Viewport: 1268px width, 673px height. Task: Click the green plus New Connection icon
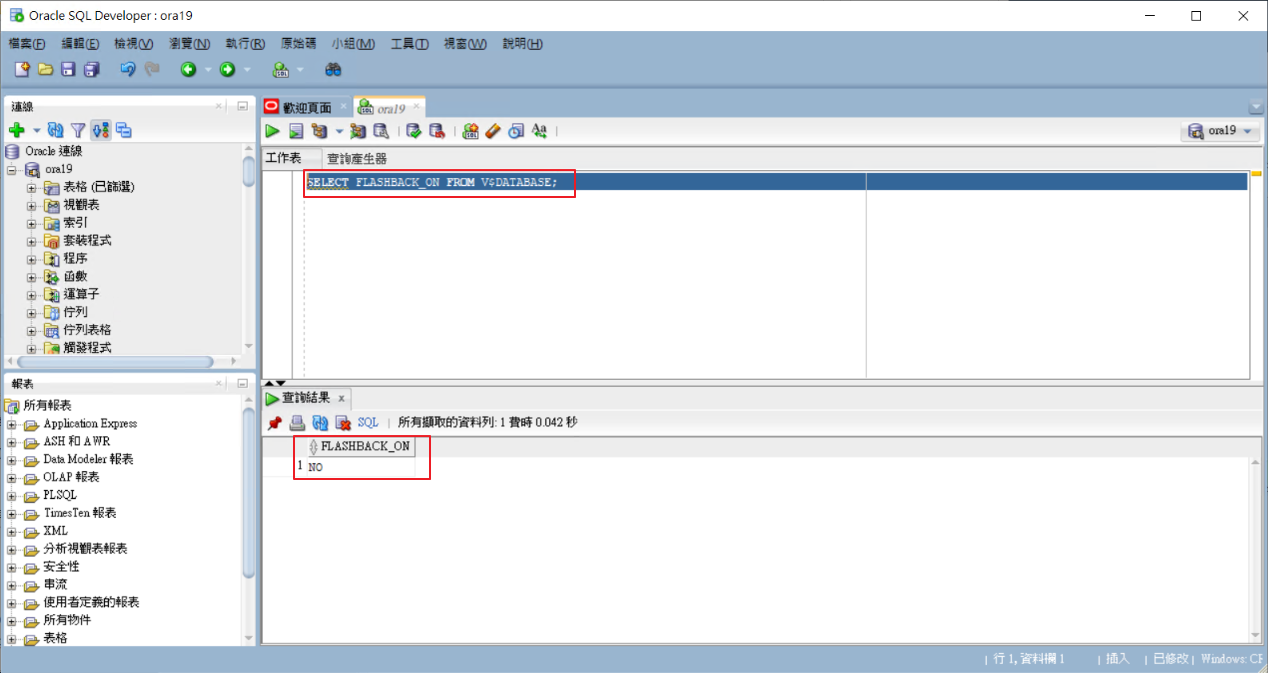coord(17,130)
